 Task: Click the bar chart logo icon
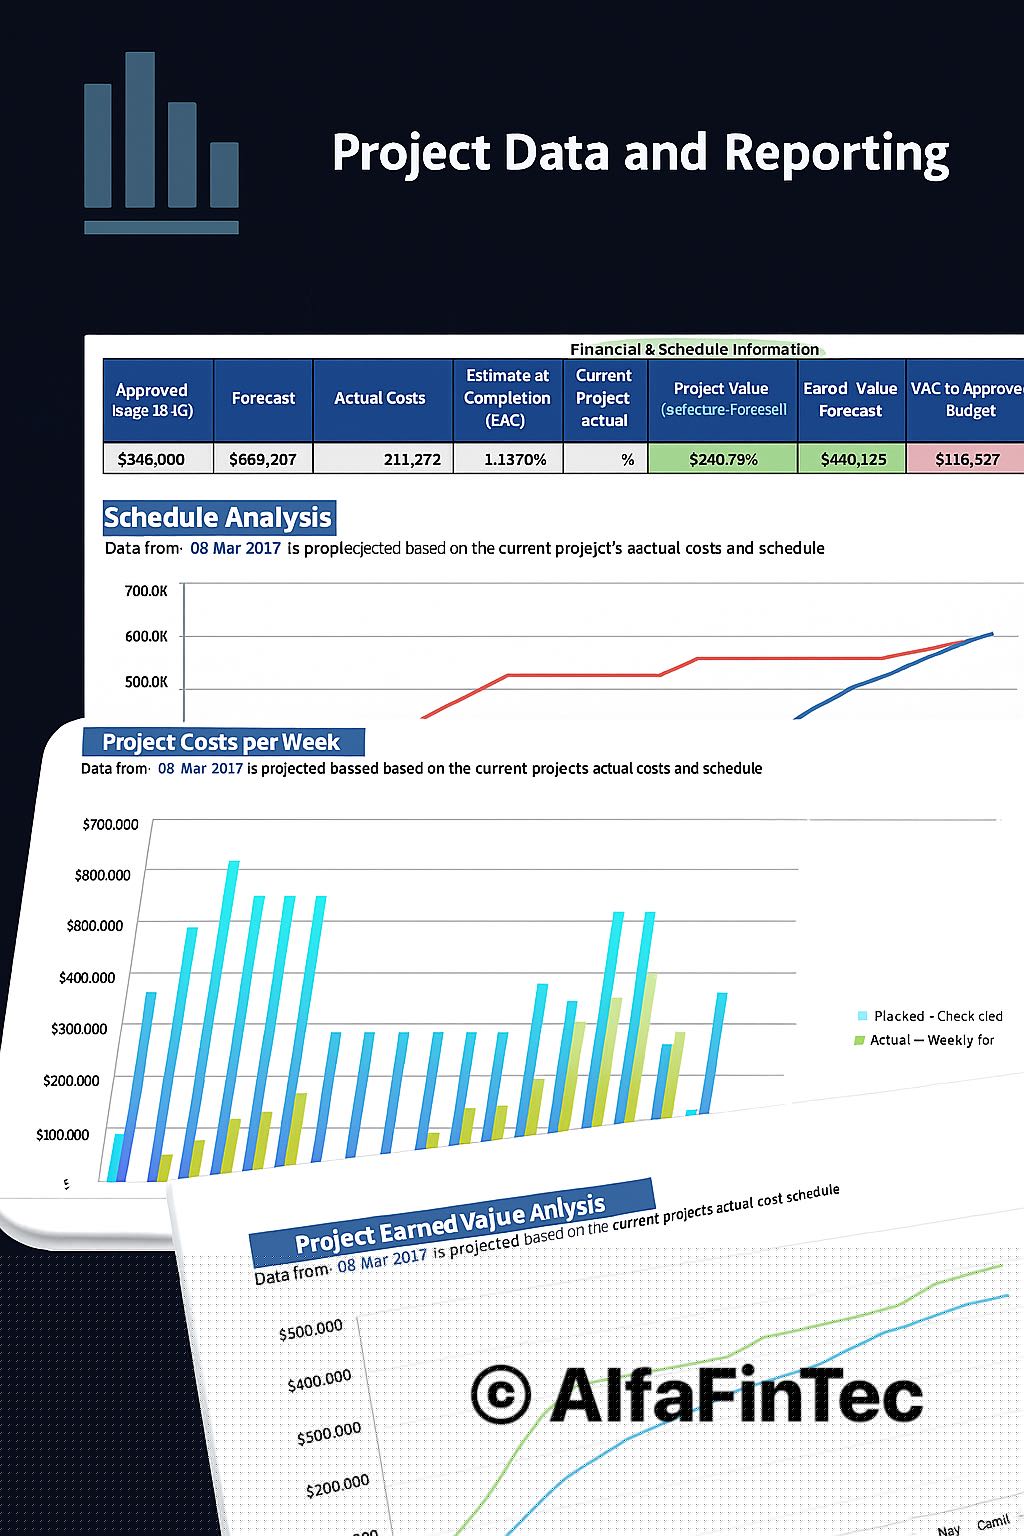(x=161, y=143)
